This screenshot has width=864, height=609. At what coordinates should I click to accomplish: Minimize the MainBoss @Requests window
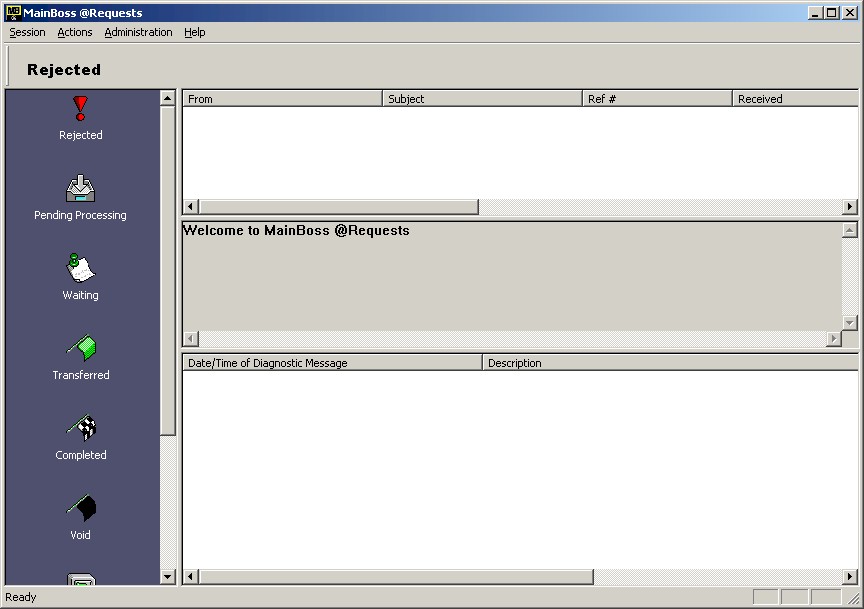click(815, 13)
